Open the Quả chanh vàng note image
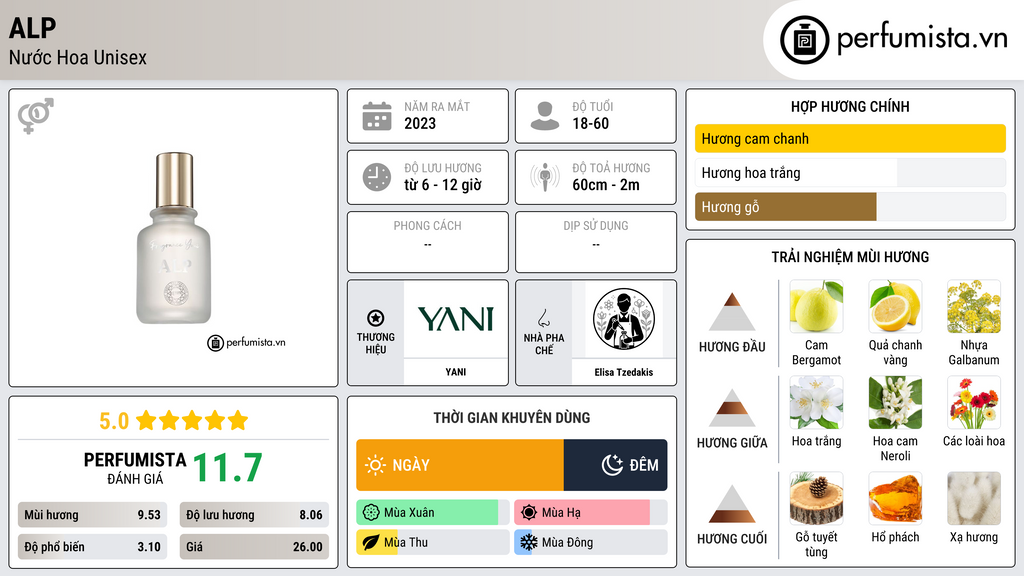 [x=895, y=306]
